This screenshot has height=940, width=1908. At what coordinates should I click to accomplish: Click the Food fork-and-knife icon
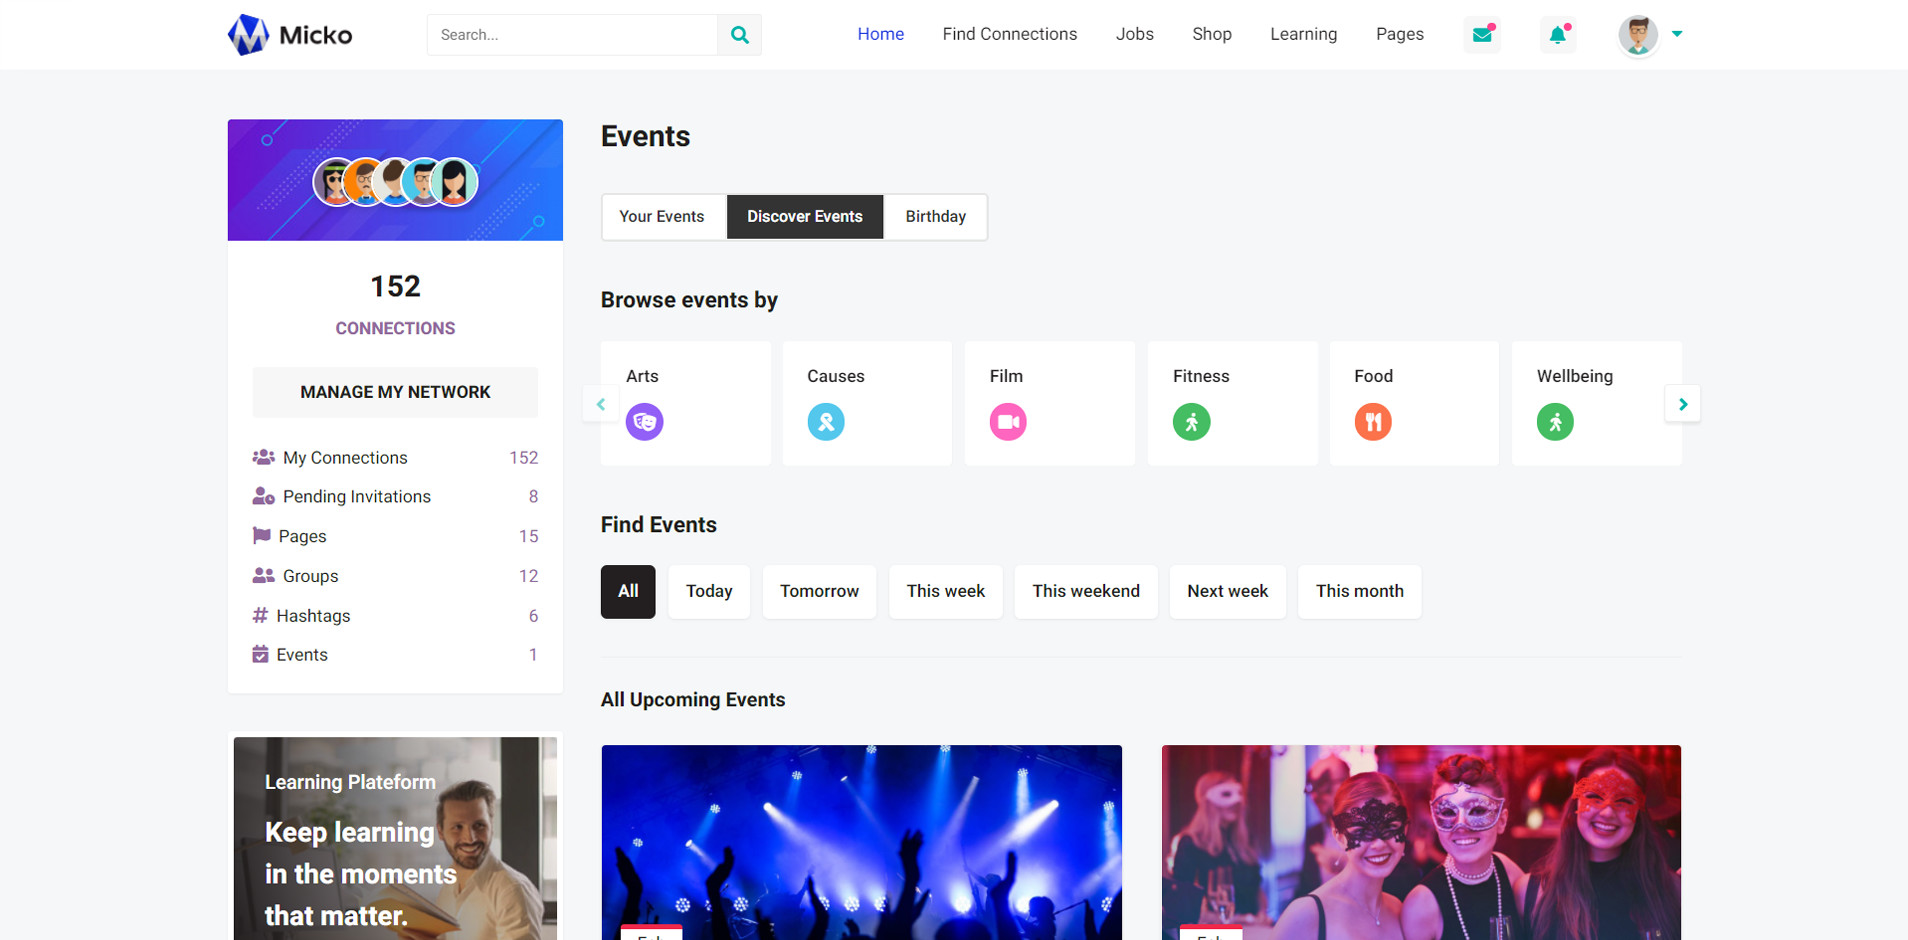click(1373, 422)
